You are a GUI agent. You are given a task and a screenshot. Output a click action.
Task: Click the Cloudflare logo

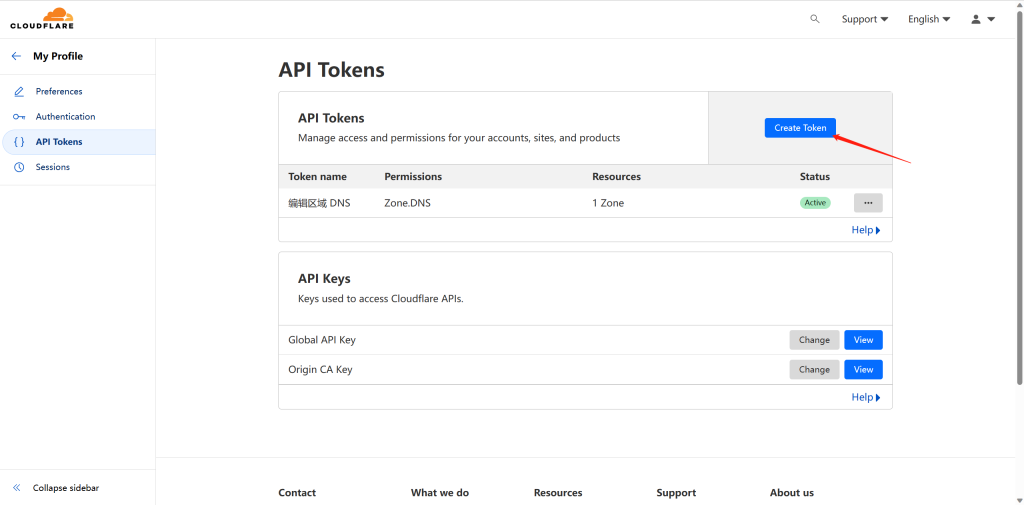42,18
